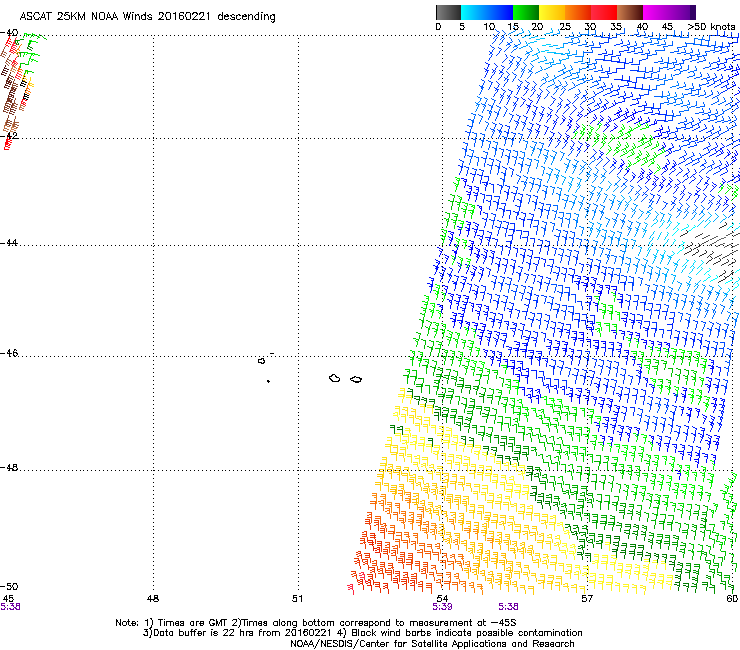Click the '60' longitude axis label
Screen dimensions: 740x650
coord(732,599)
